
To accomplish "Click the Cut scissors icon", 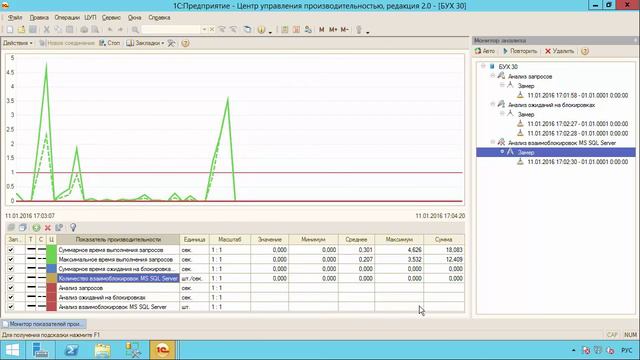I will tap(47, 30).
